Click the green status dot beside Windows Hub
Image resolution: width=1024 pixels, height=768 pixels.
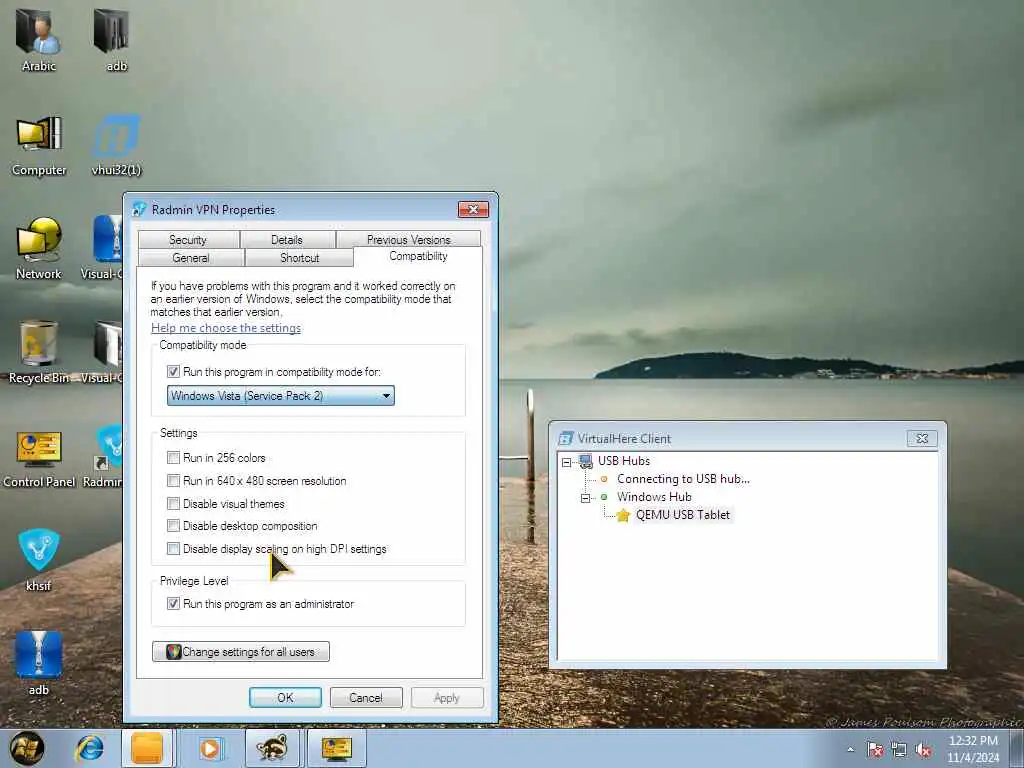604,497
